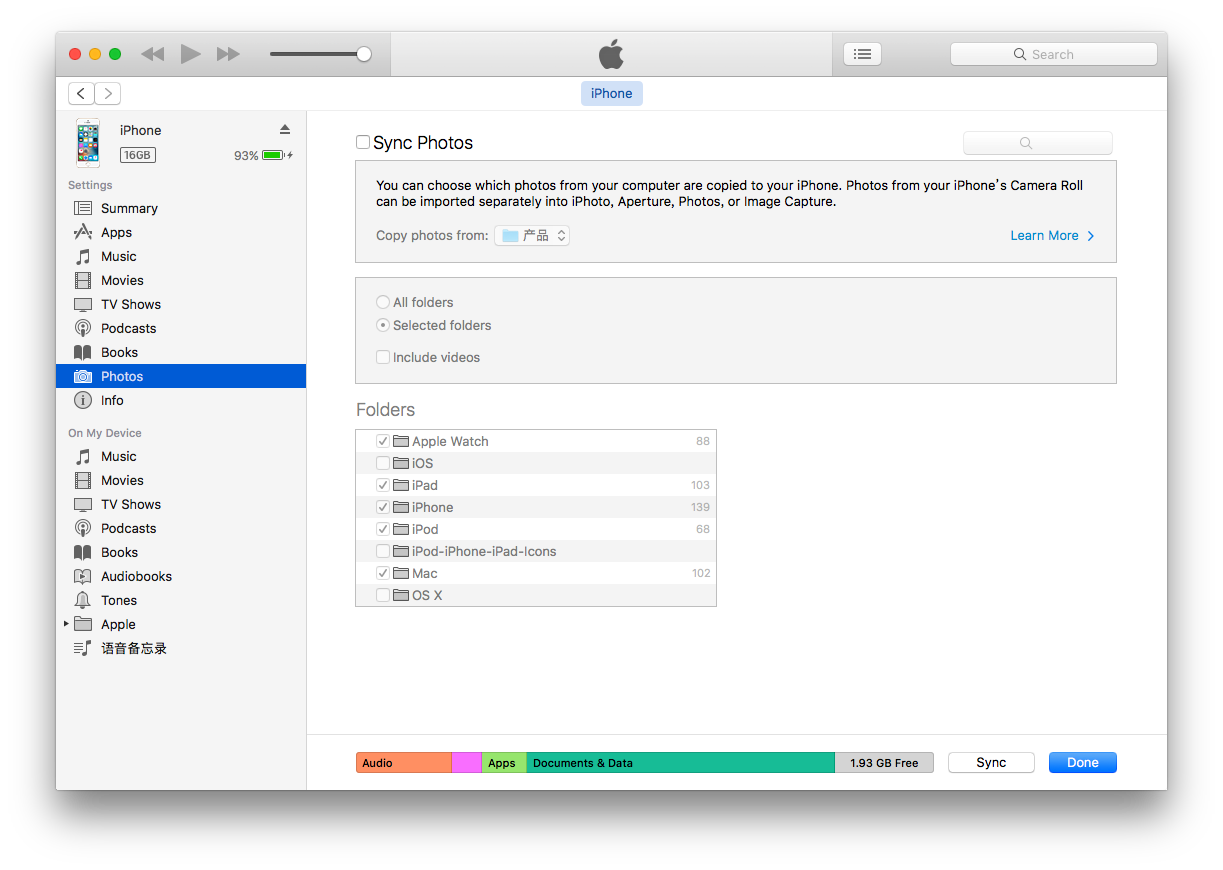Enable the Sync Photos checkbox
This screenshot has height=870, width=1223.
point(363,142)
